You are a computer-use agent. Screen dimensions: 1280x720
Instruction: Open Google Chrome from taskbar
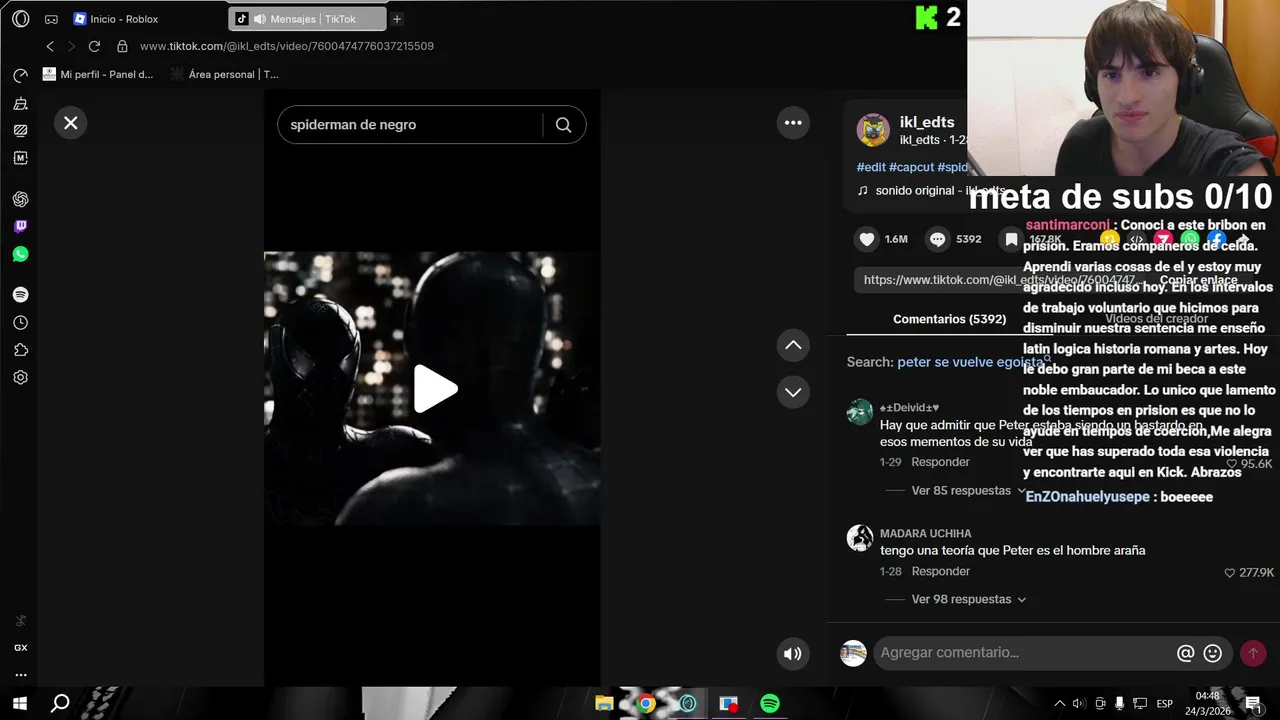tap(646, 703)
